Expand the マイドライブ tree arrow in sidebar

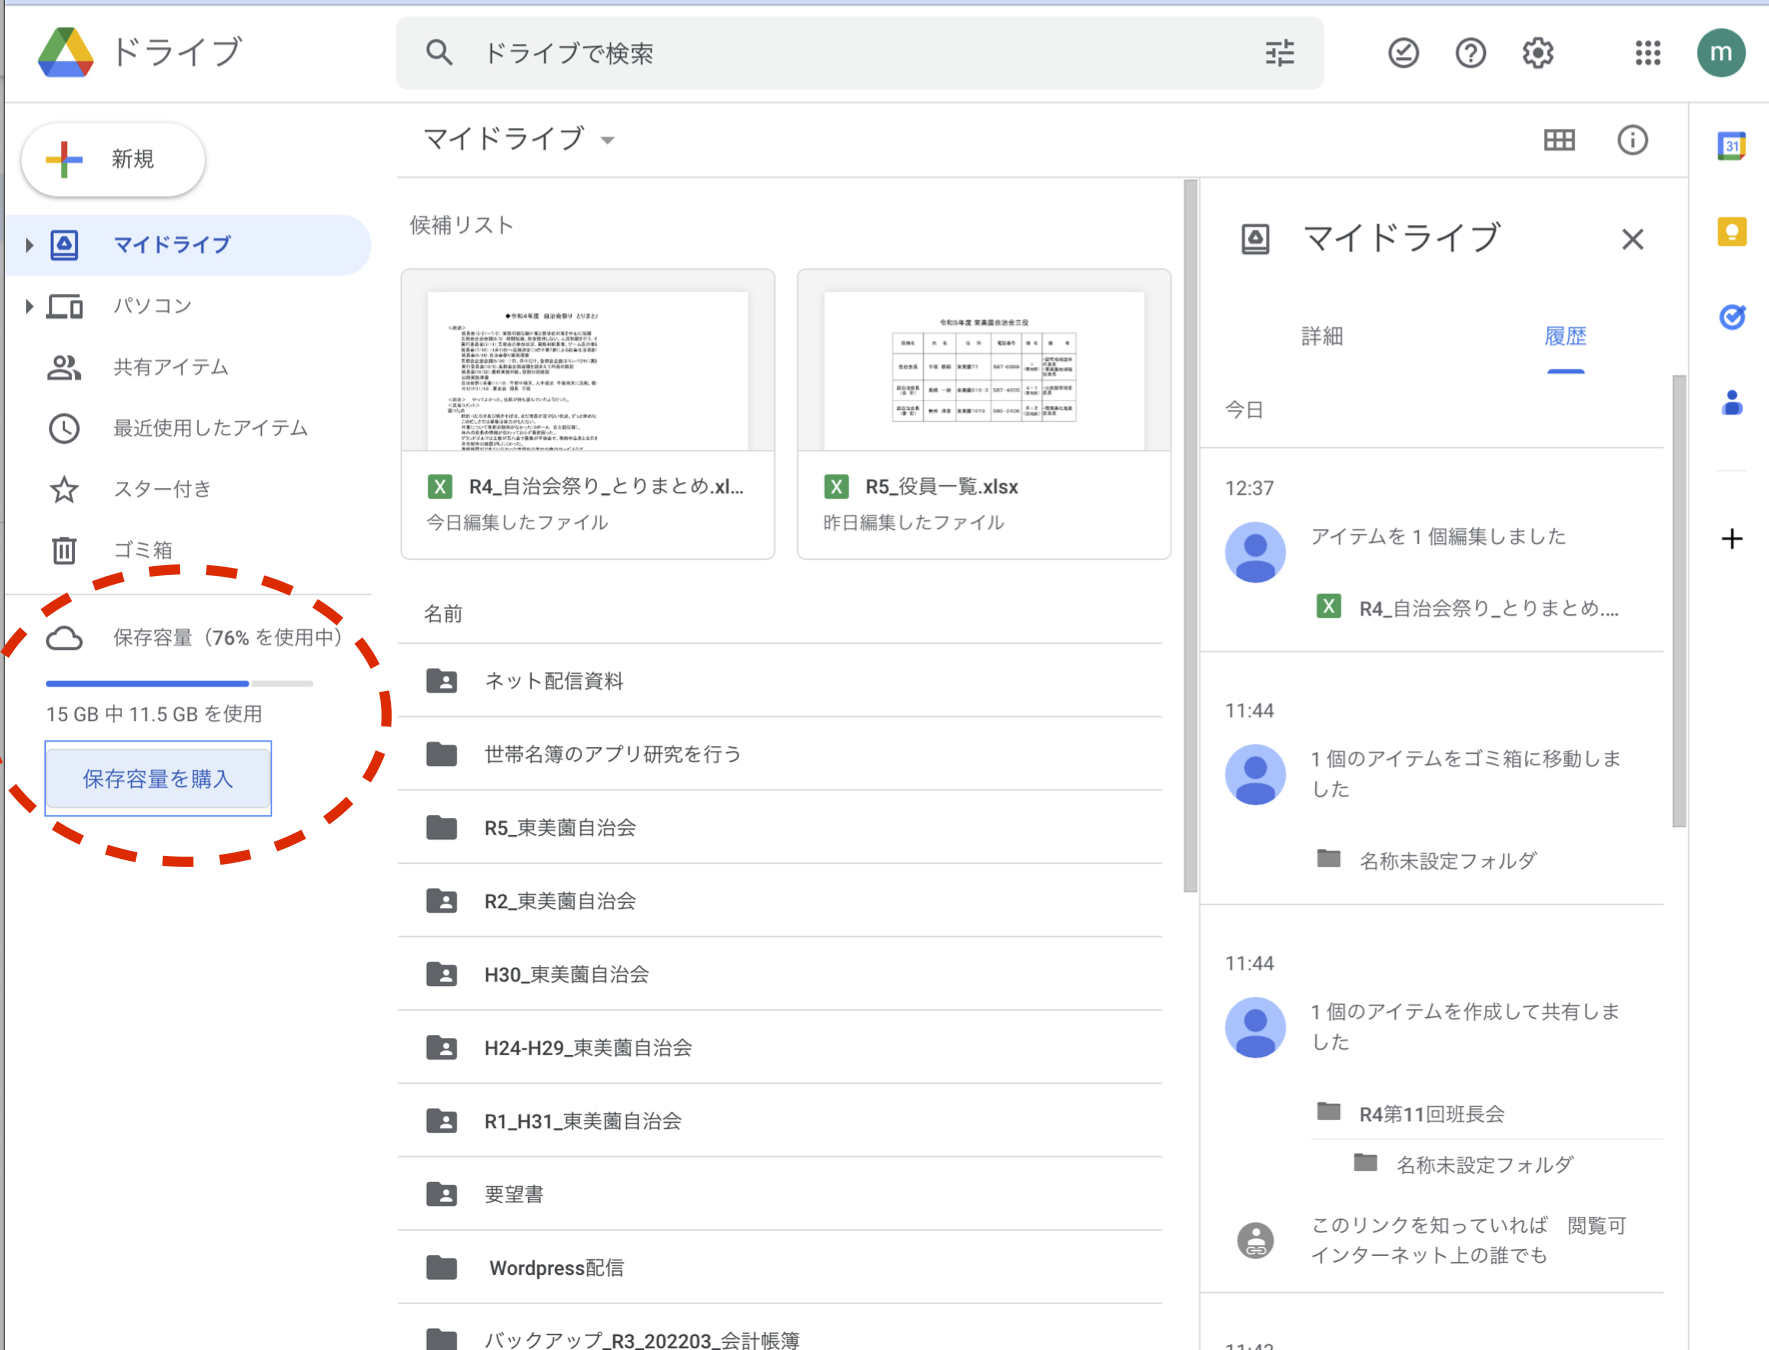pos(29,245)
